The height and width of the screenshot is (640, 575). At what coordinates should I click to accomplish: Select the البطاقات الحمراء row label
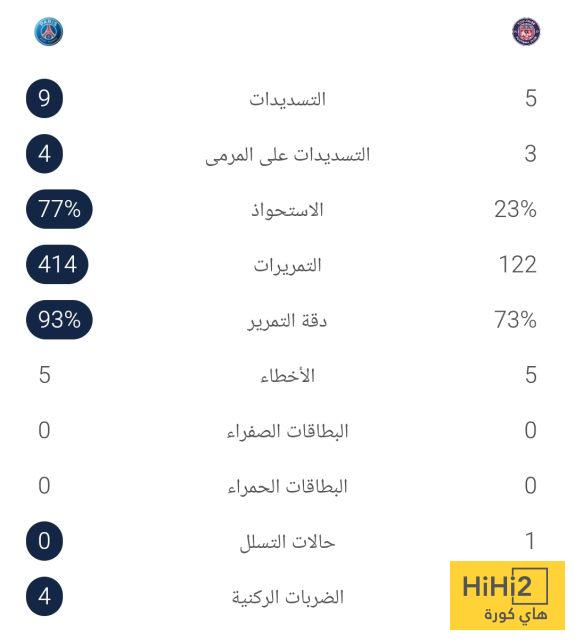click(287, 486)
